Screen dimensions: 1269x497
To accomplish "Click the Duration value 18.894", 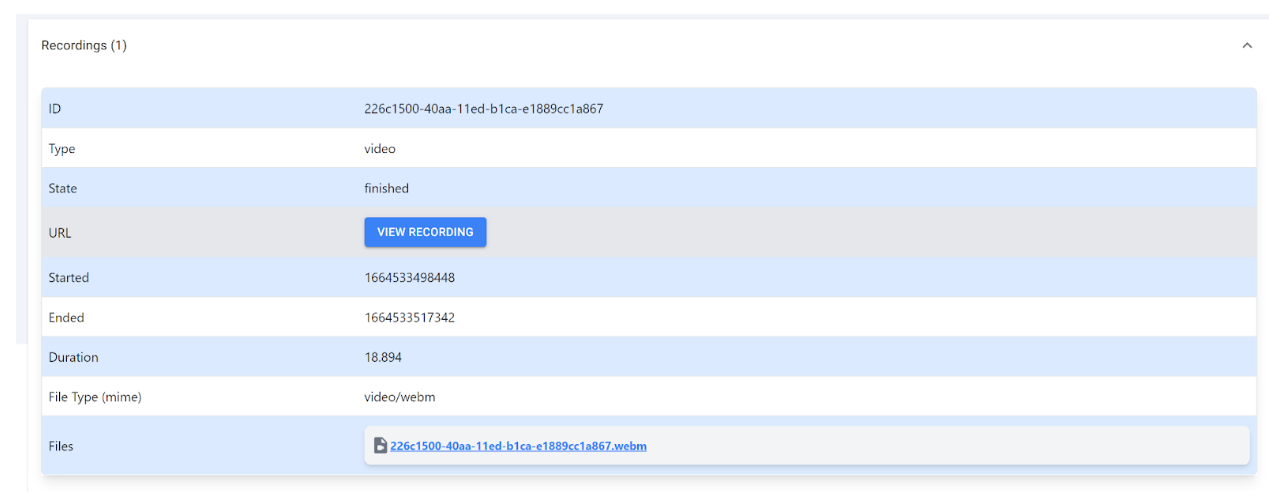I will (383, 357).
